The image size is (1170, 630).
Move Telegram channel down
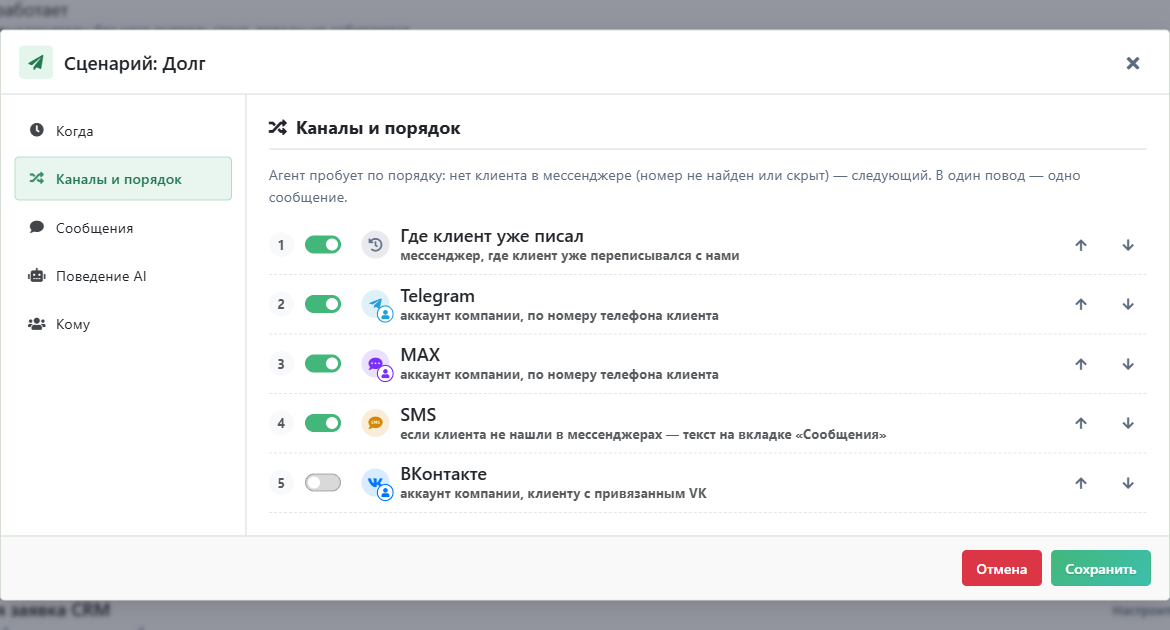coord(1128,305)
